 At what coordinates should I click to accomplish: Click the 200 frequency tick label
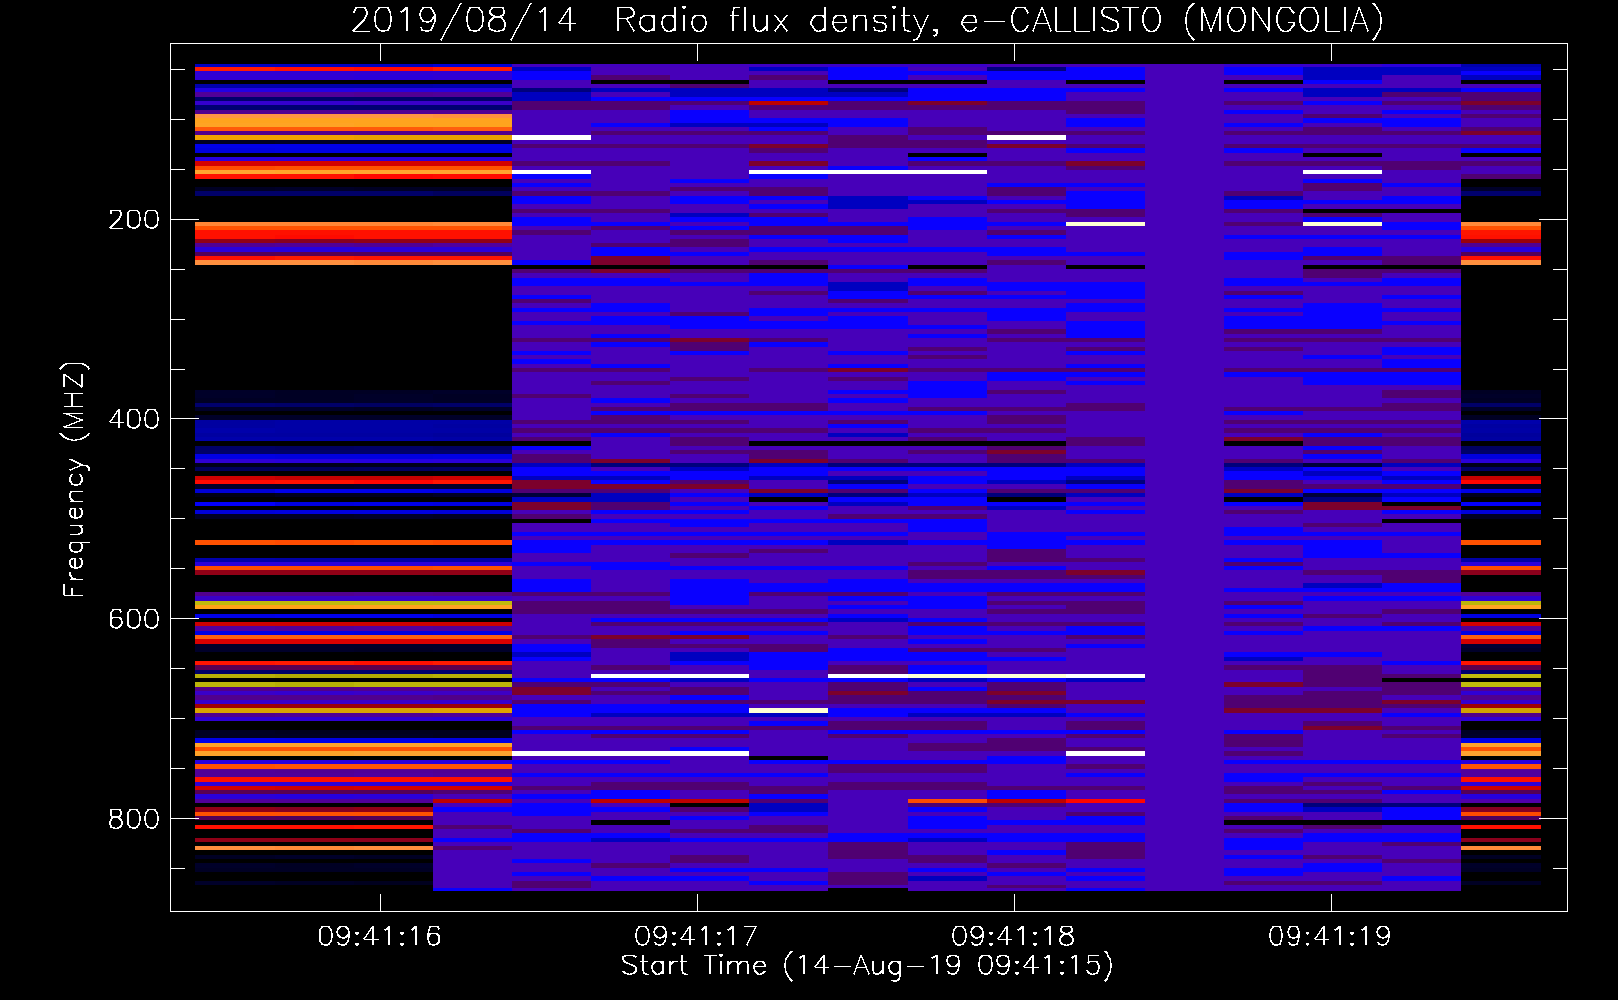[134, 220]
